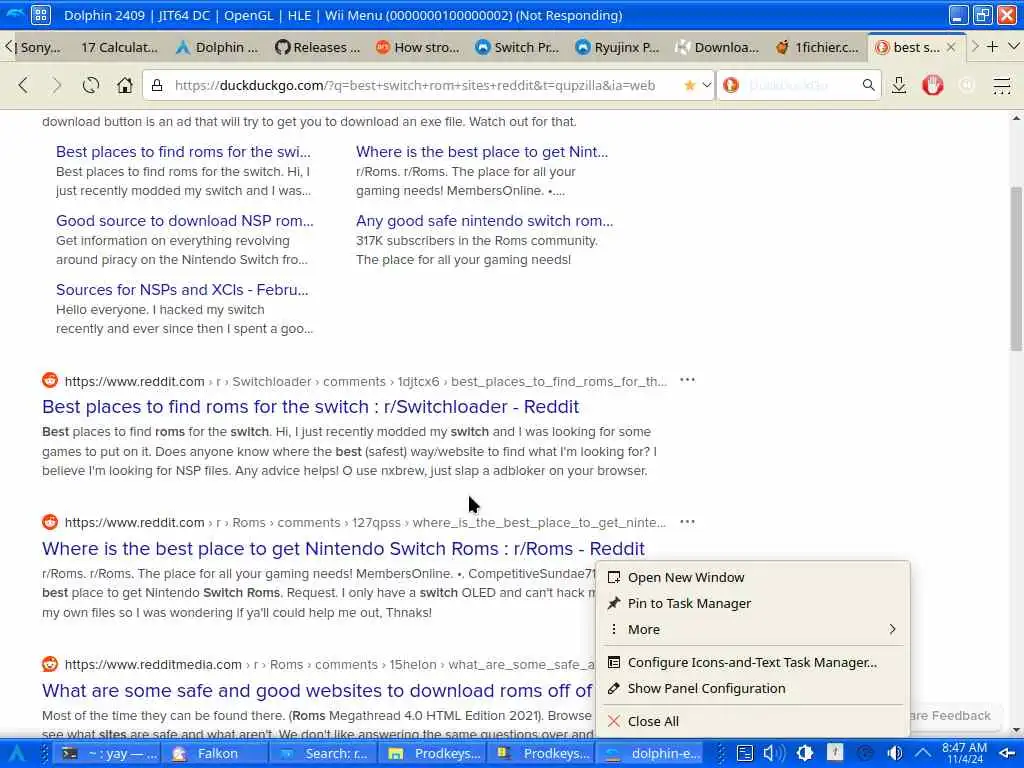Switch to the 'Search: r...' taskbar entry

click(x=323, y=754)
